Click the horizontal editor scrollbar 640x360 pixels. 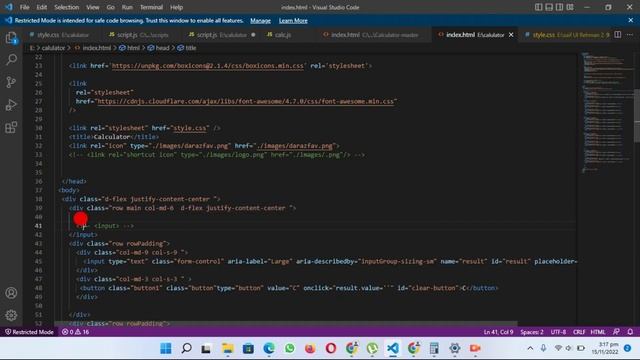click(x=286, y=324)
